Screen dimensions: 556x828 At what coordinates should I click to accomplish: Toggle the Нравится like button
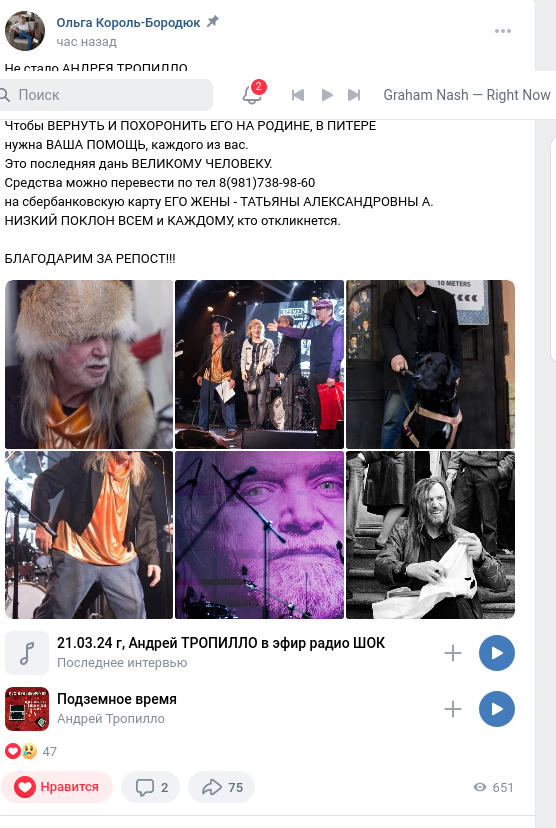57,787
